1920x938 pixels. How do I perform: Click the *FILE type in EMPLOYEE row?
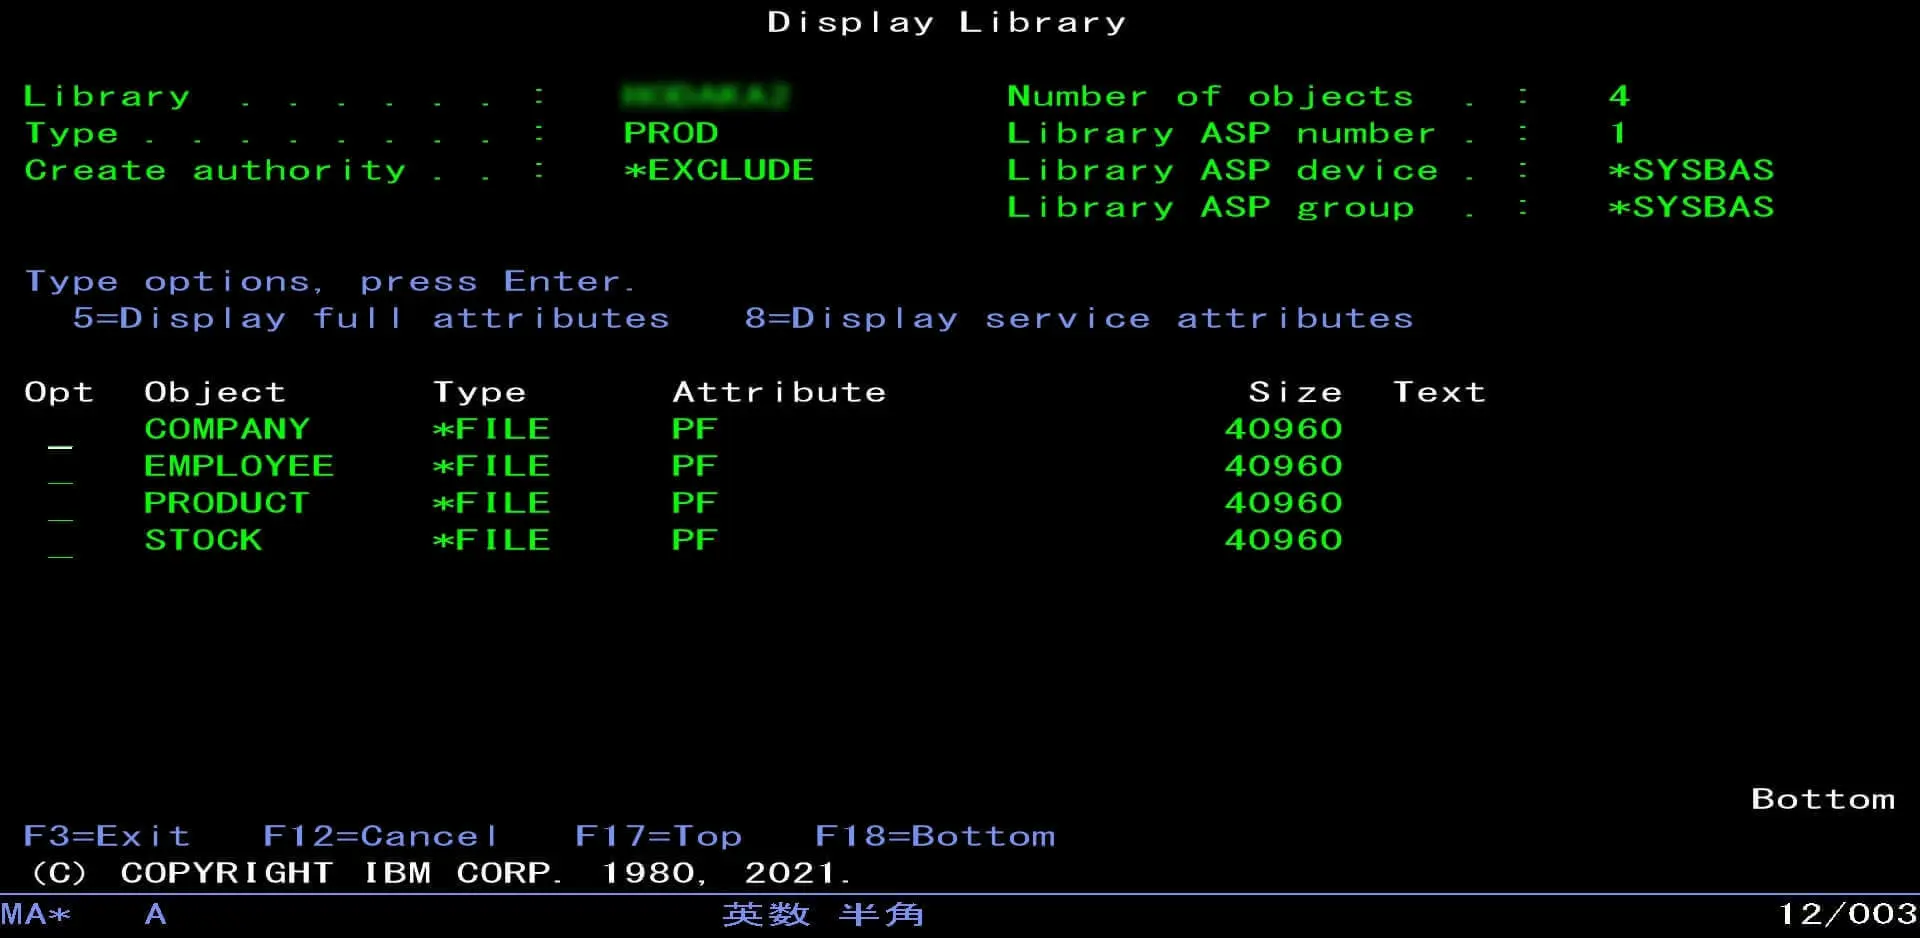click(491, 466)
